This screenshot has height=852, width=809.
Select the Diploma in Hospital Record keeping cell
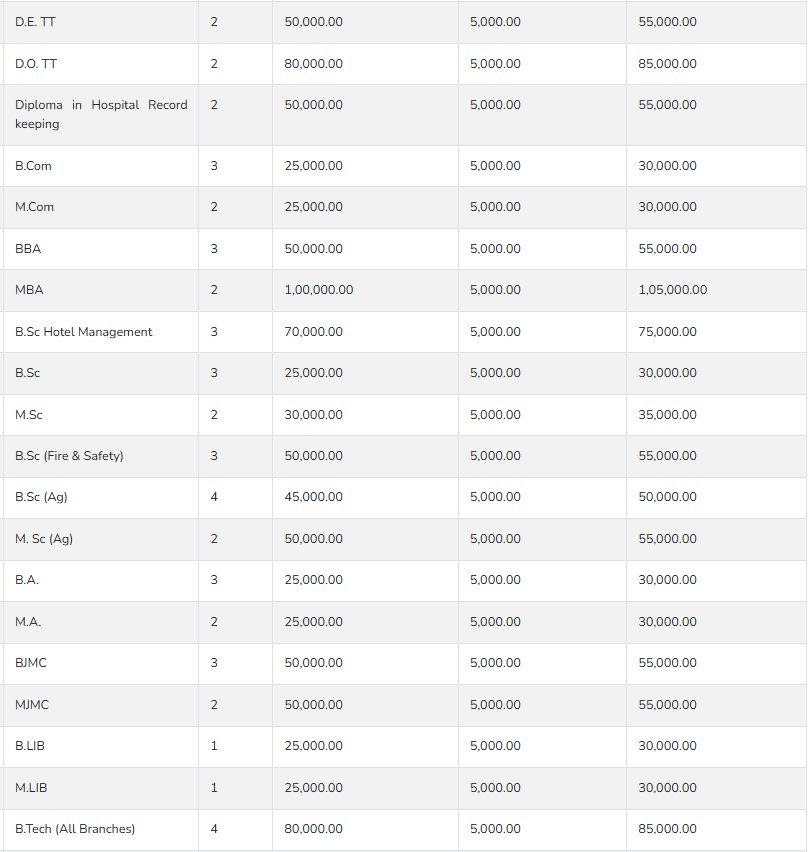pos(100,114)
